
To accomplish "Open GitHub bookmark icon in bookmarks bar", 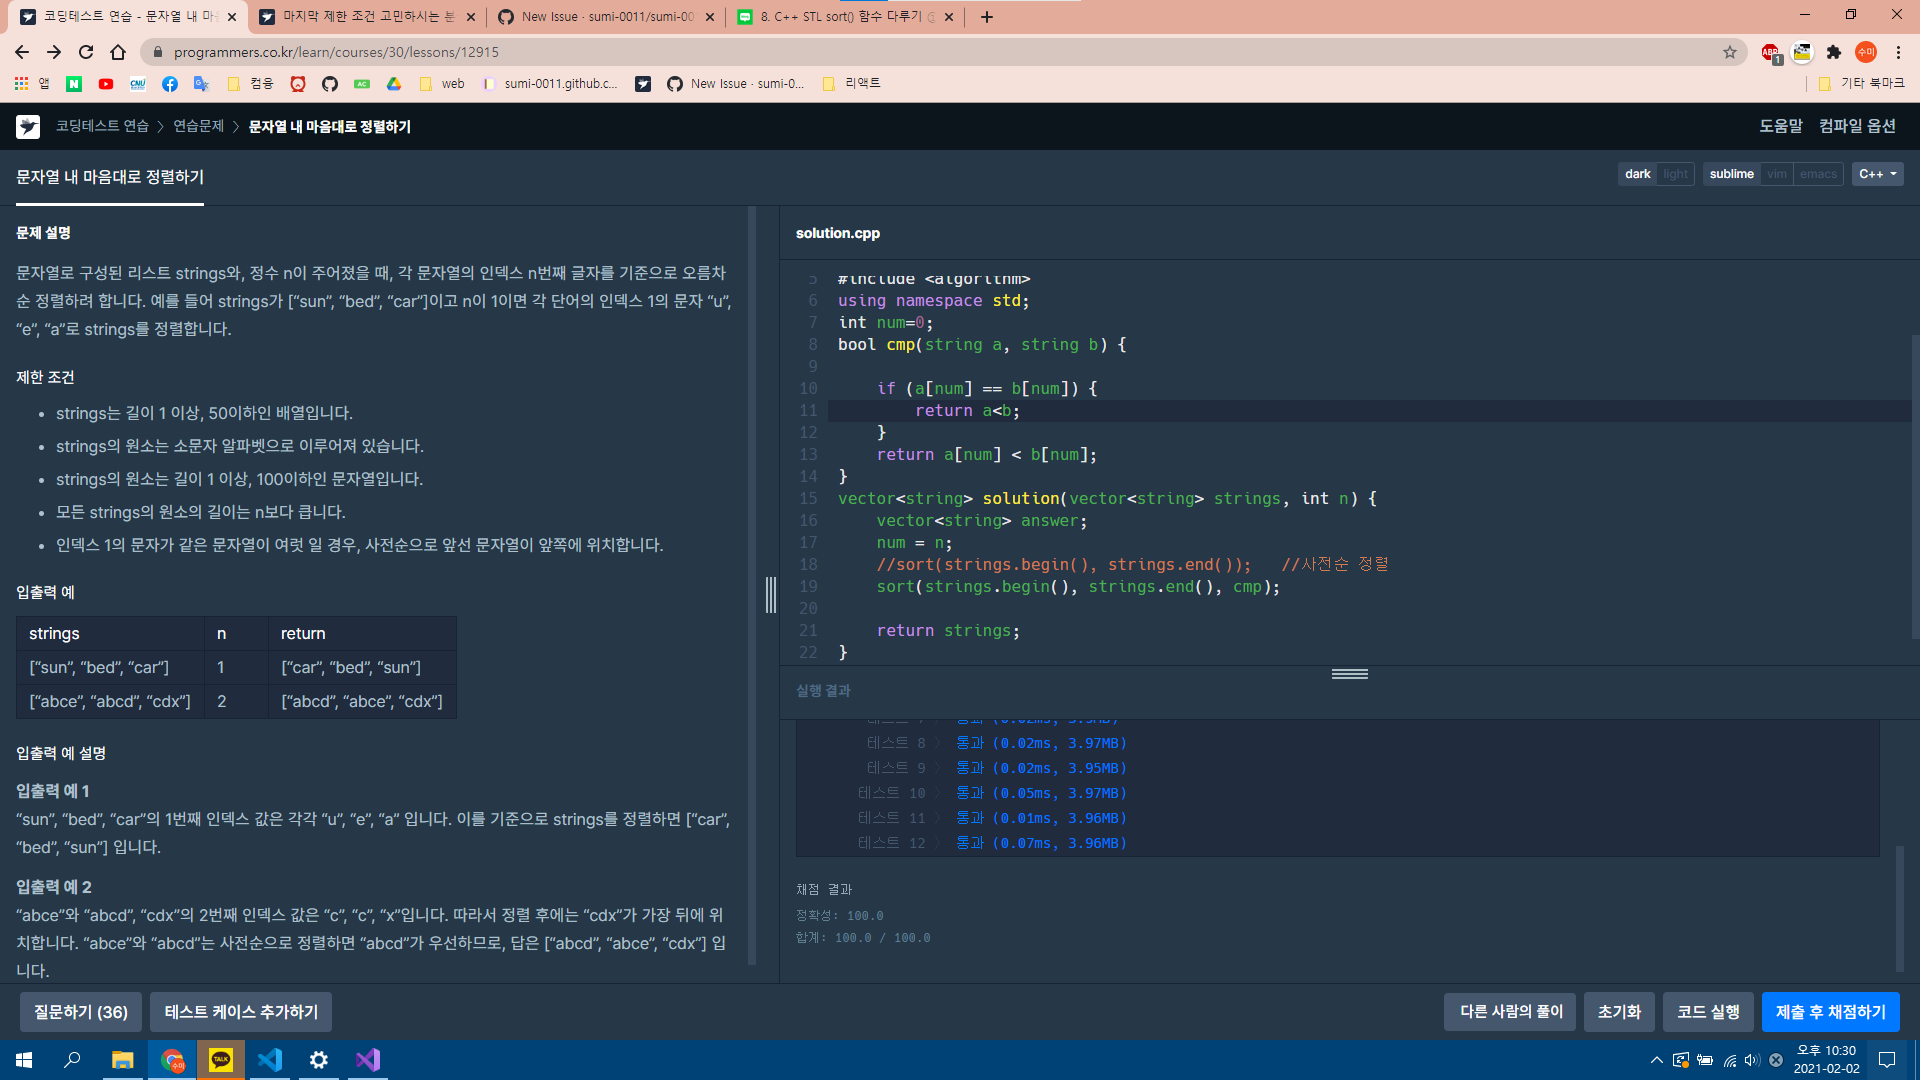I will click(330, 84).
